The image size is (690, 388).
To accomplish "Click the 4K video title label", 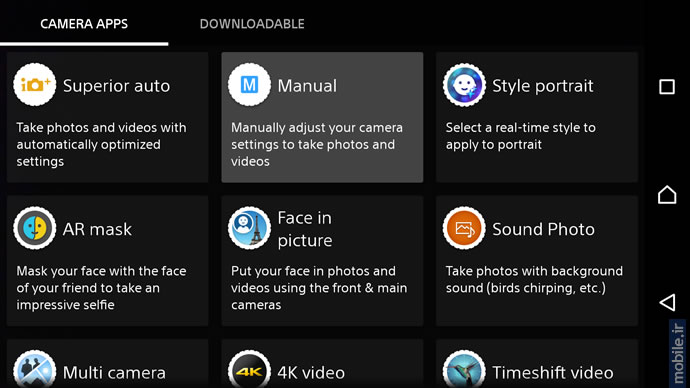I will [311, 373].
